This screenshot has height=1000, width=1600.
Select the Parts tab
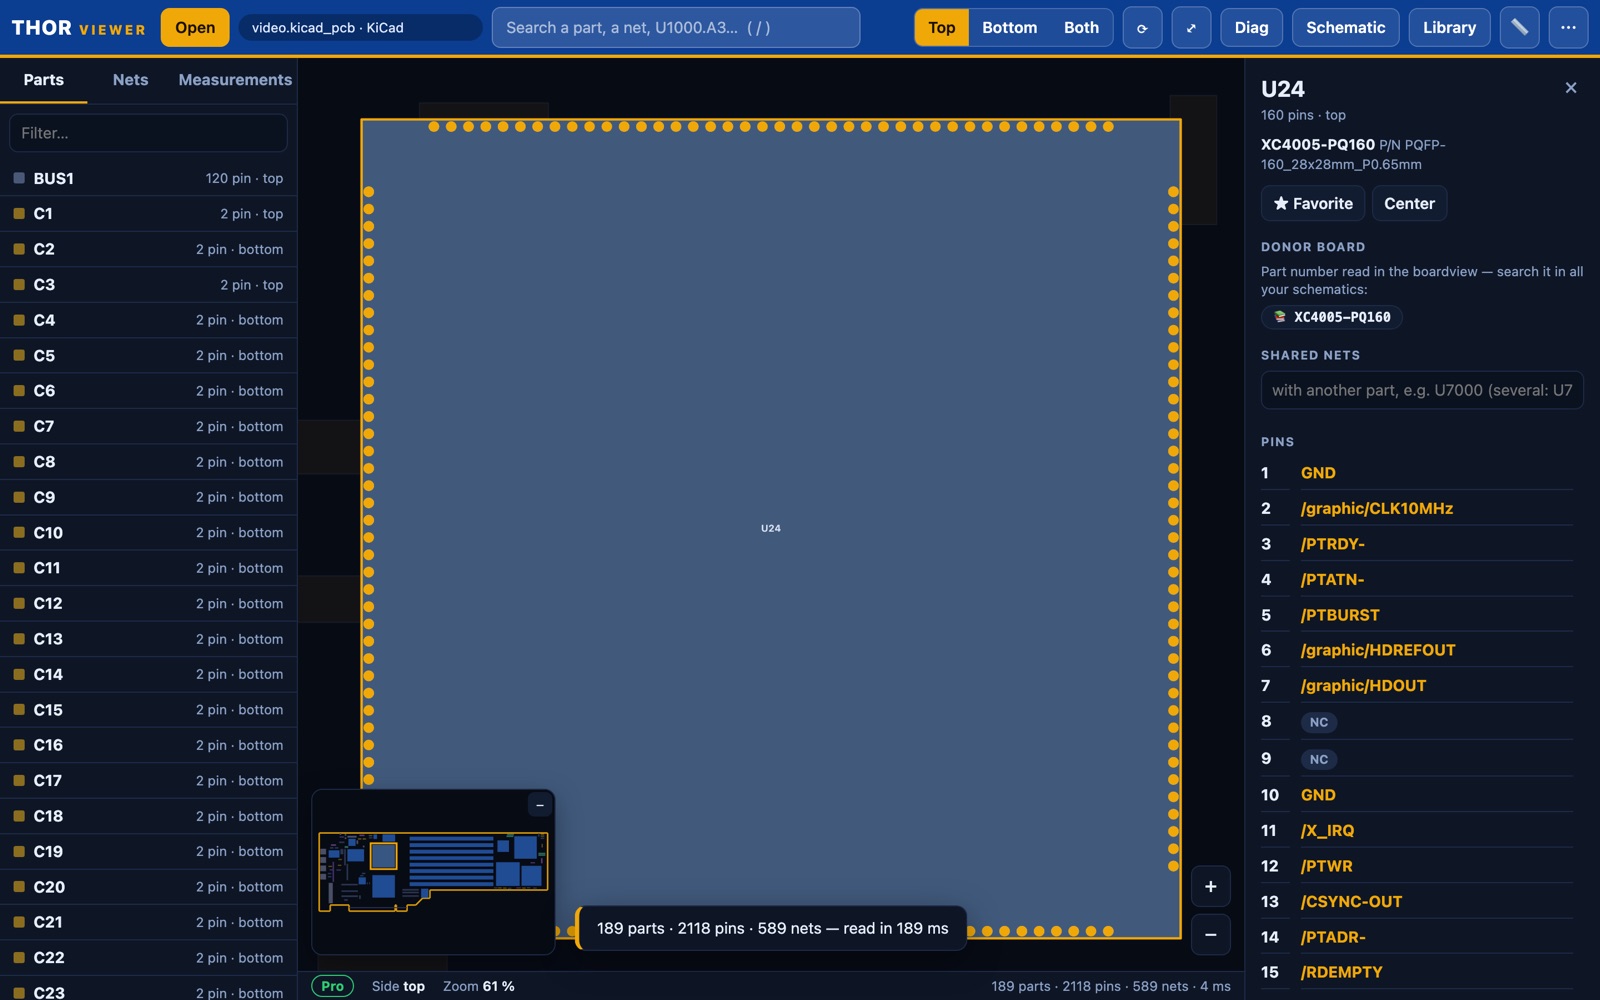[44, 80]
